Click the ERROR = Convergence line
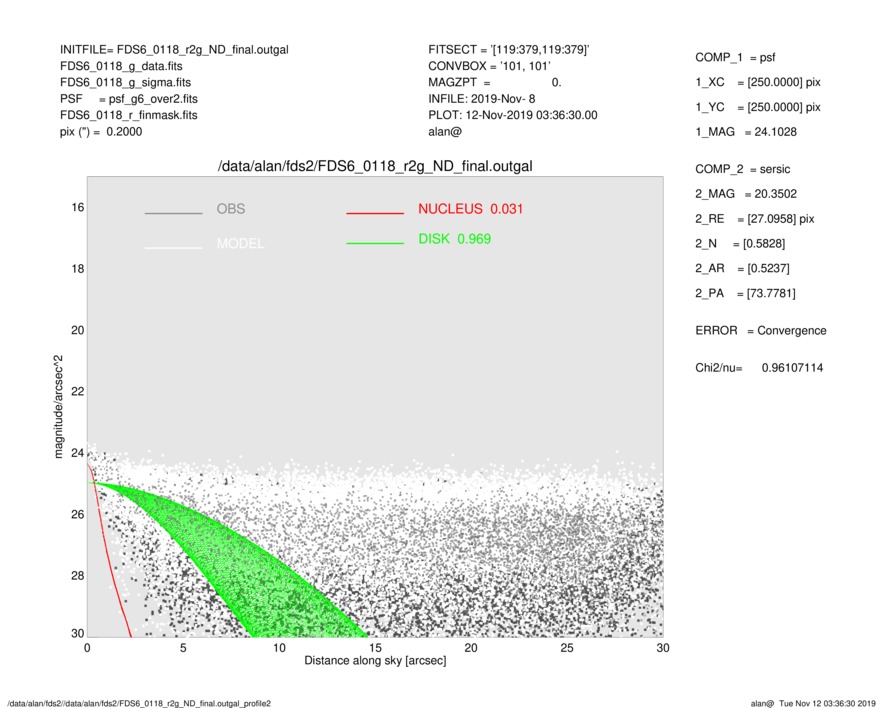Screen dimensions: 885x708 pos(761,331)
